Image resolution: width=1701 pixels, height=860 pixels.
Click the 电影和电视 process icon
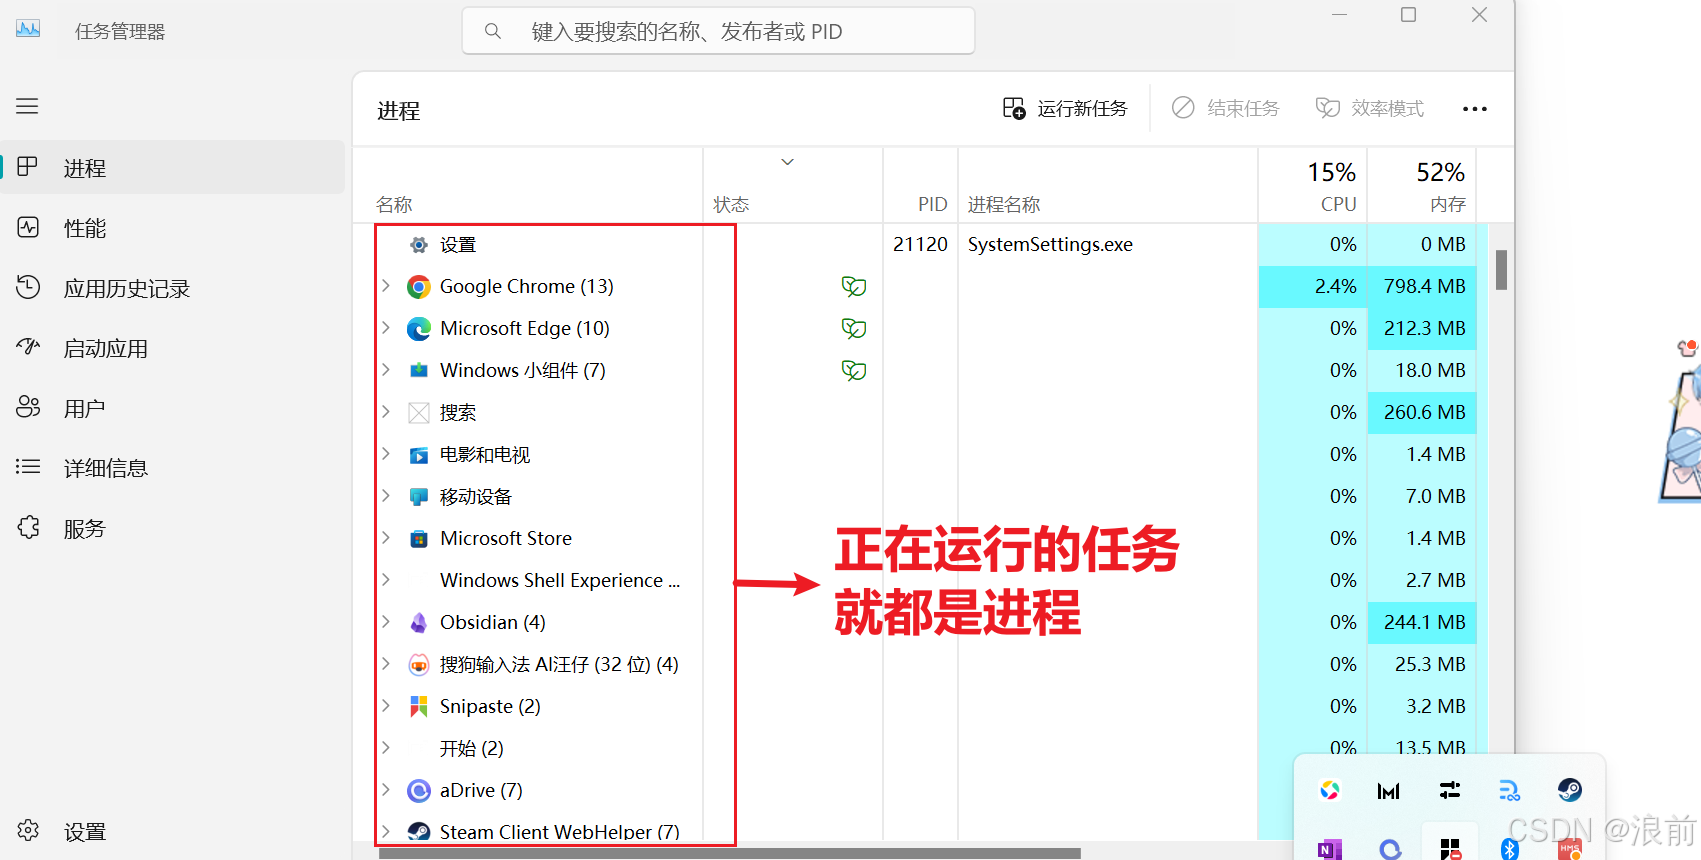click(419, 455)
